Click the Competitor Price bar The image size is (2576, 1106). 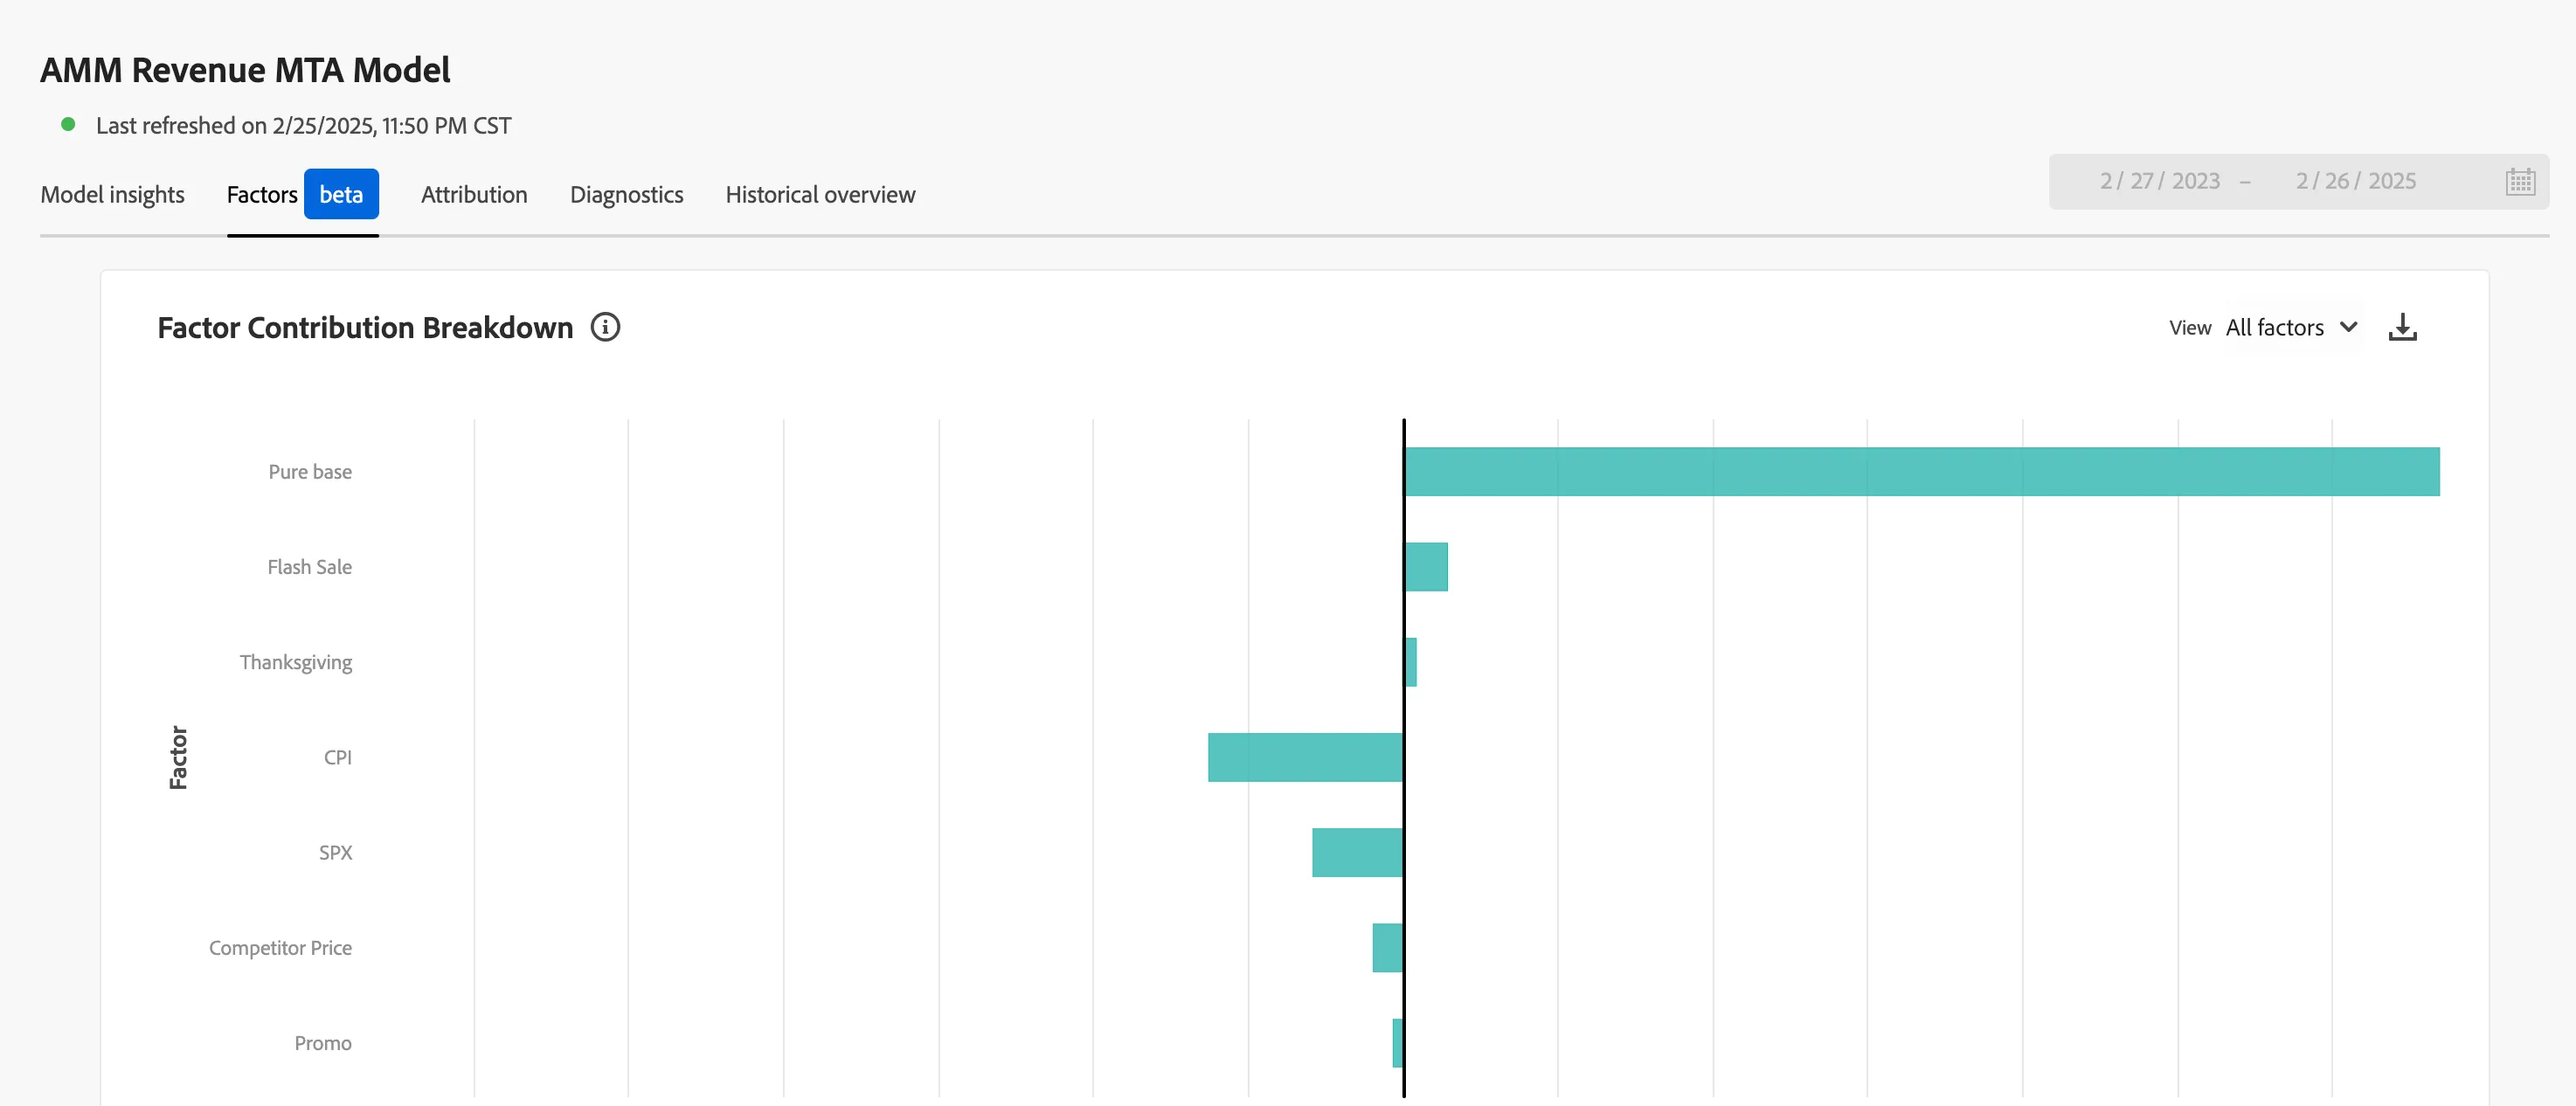[1387, 947]
